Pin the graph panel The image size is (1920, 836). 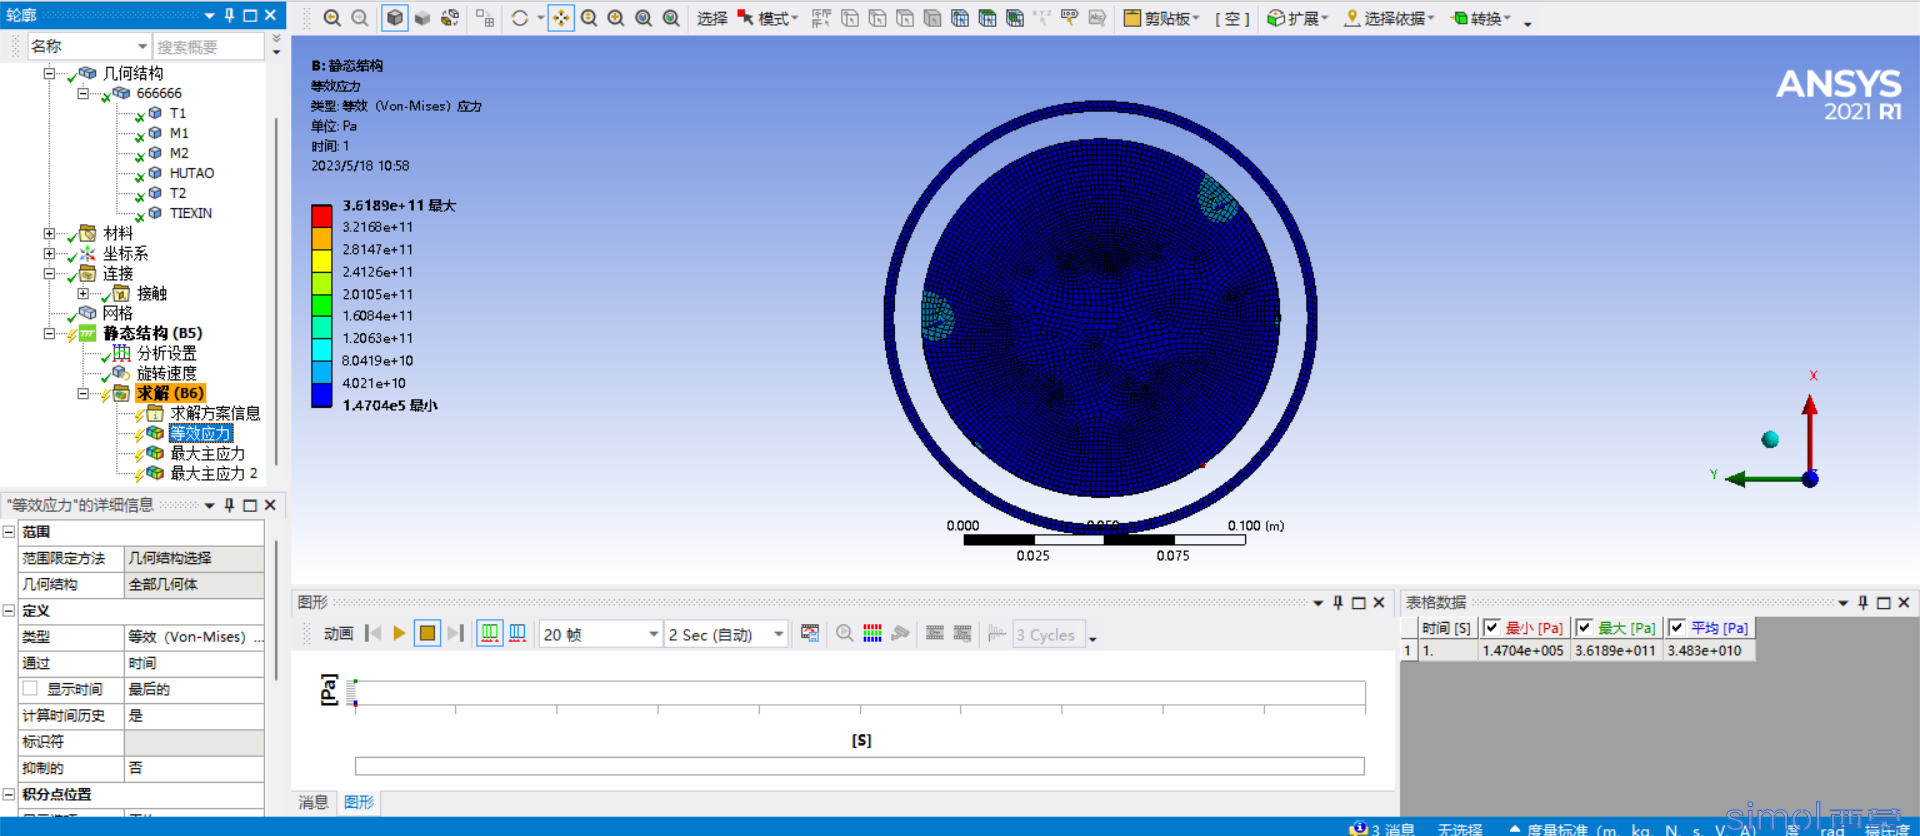tap(1338, 602)
